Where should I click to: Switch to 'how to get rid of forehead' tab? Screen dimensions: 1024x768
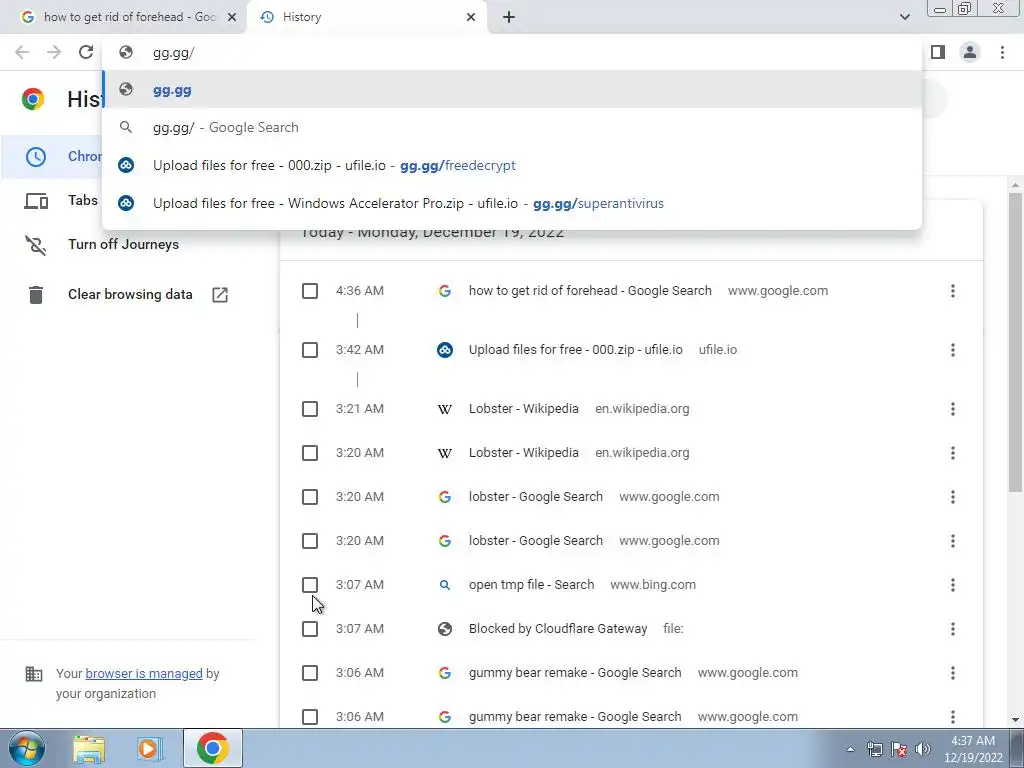pyautogui.click(x=129, y=17)
